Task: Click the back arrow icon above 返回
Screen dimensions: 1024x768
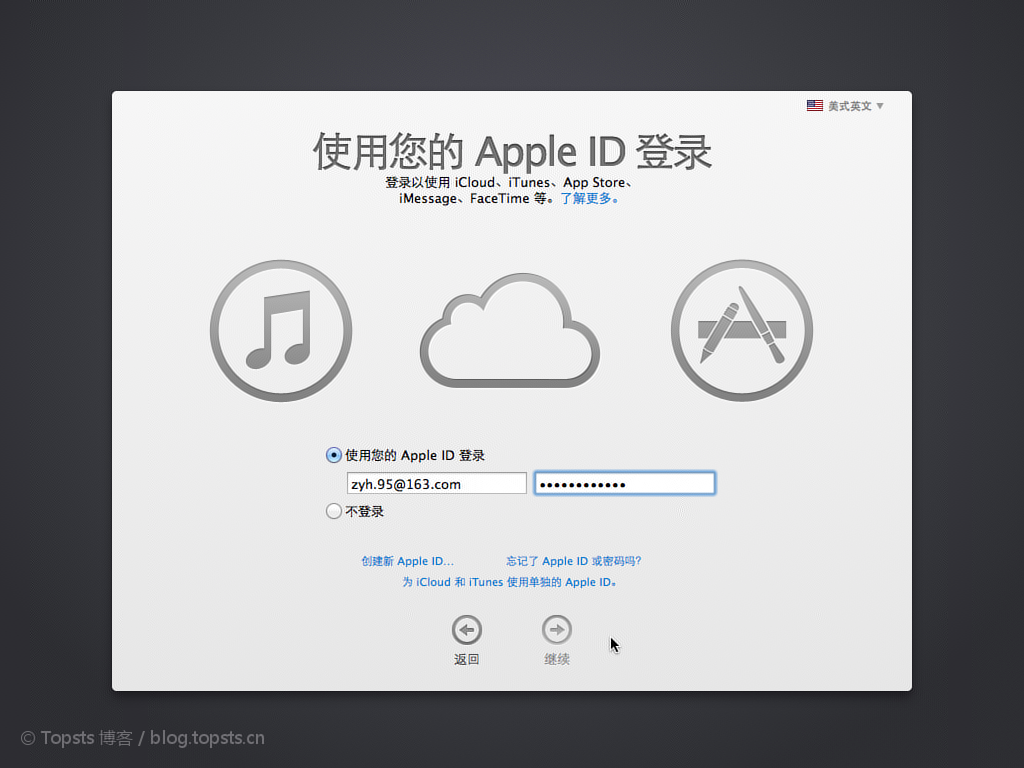Action: click(x=467, y=630)
